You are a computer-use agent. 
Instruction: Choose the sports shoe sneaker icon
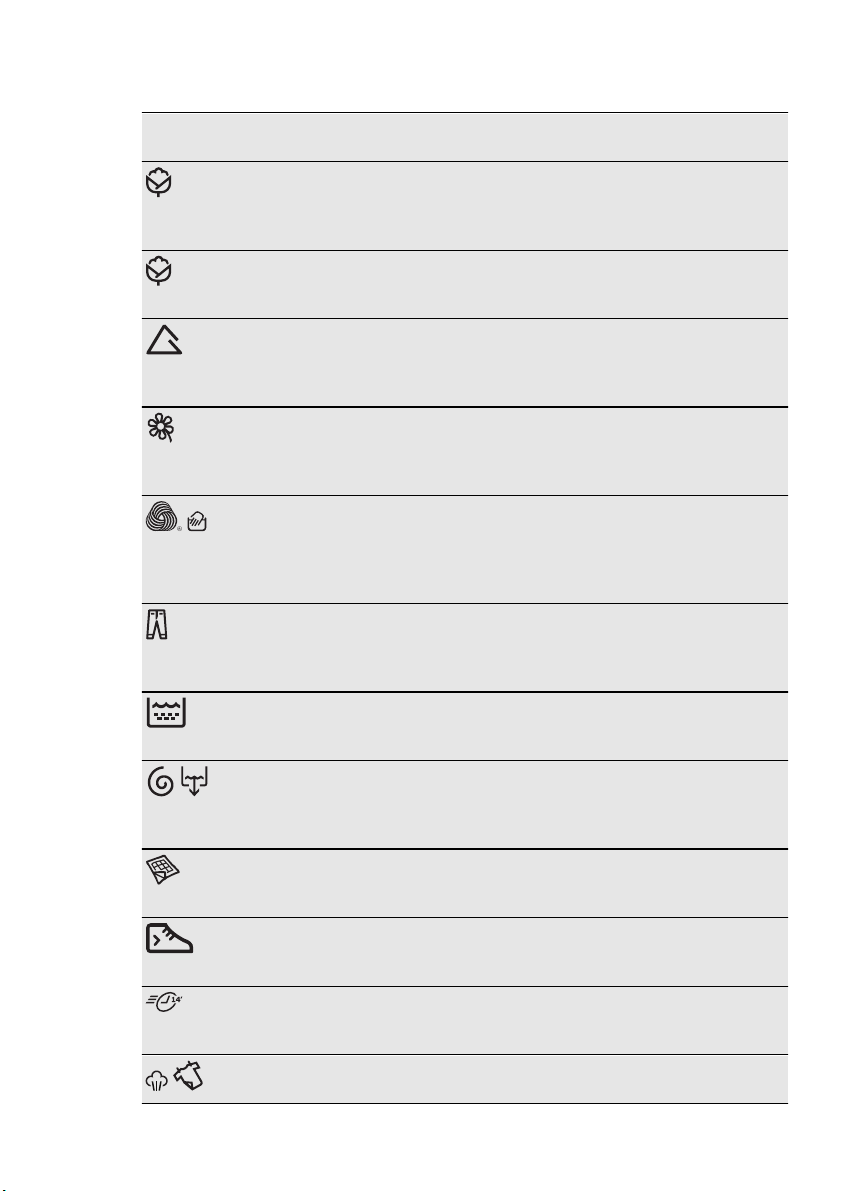click(x=169, y=938)
